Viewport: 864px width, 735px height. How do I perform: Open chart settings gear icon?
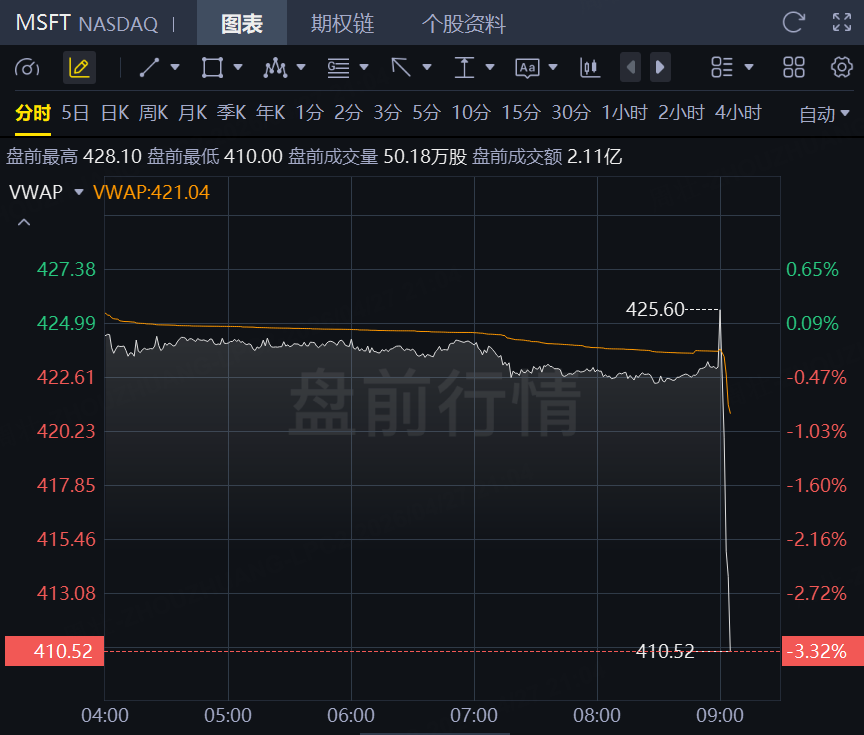point(841,67)
